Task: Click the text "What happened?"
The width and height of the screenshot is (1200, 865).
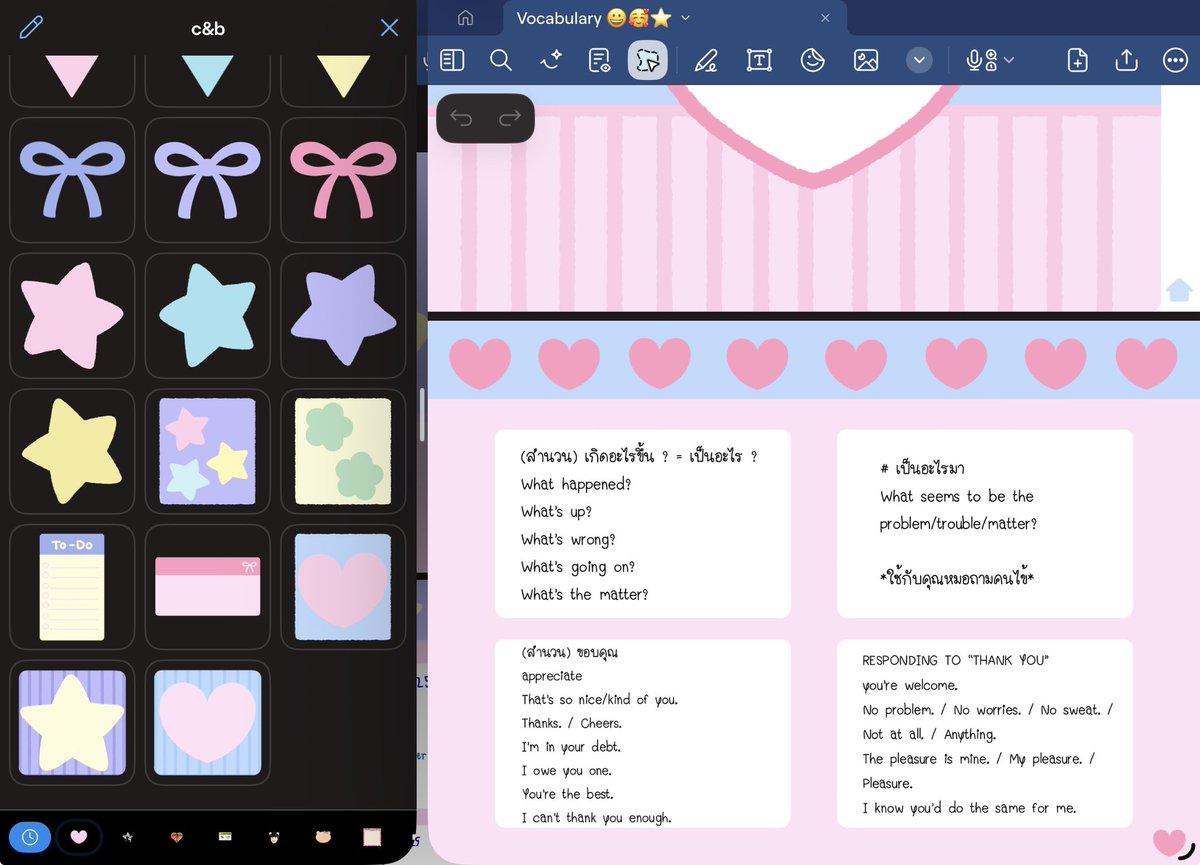Action: coord(576,484)
